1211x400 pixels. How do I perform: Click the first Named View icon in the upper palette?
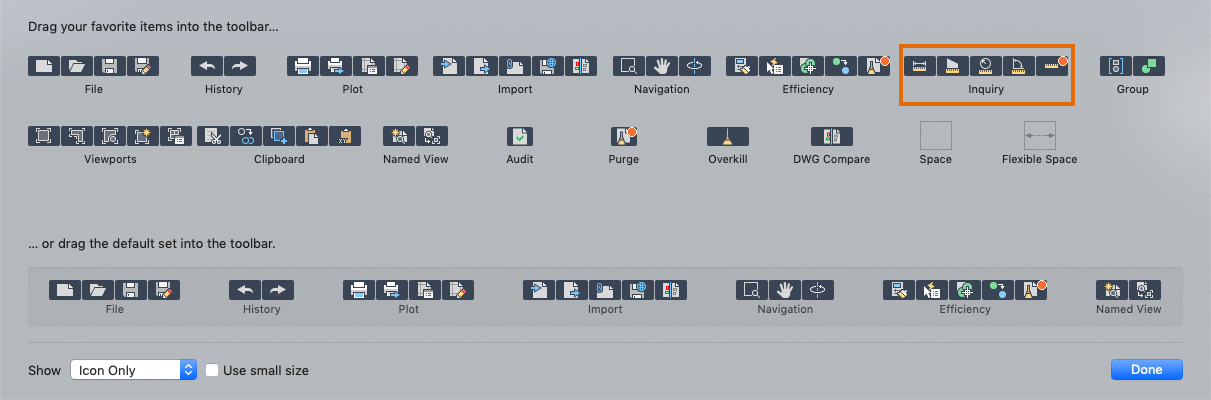coord(399,137)
